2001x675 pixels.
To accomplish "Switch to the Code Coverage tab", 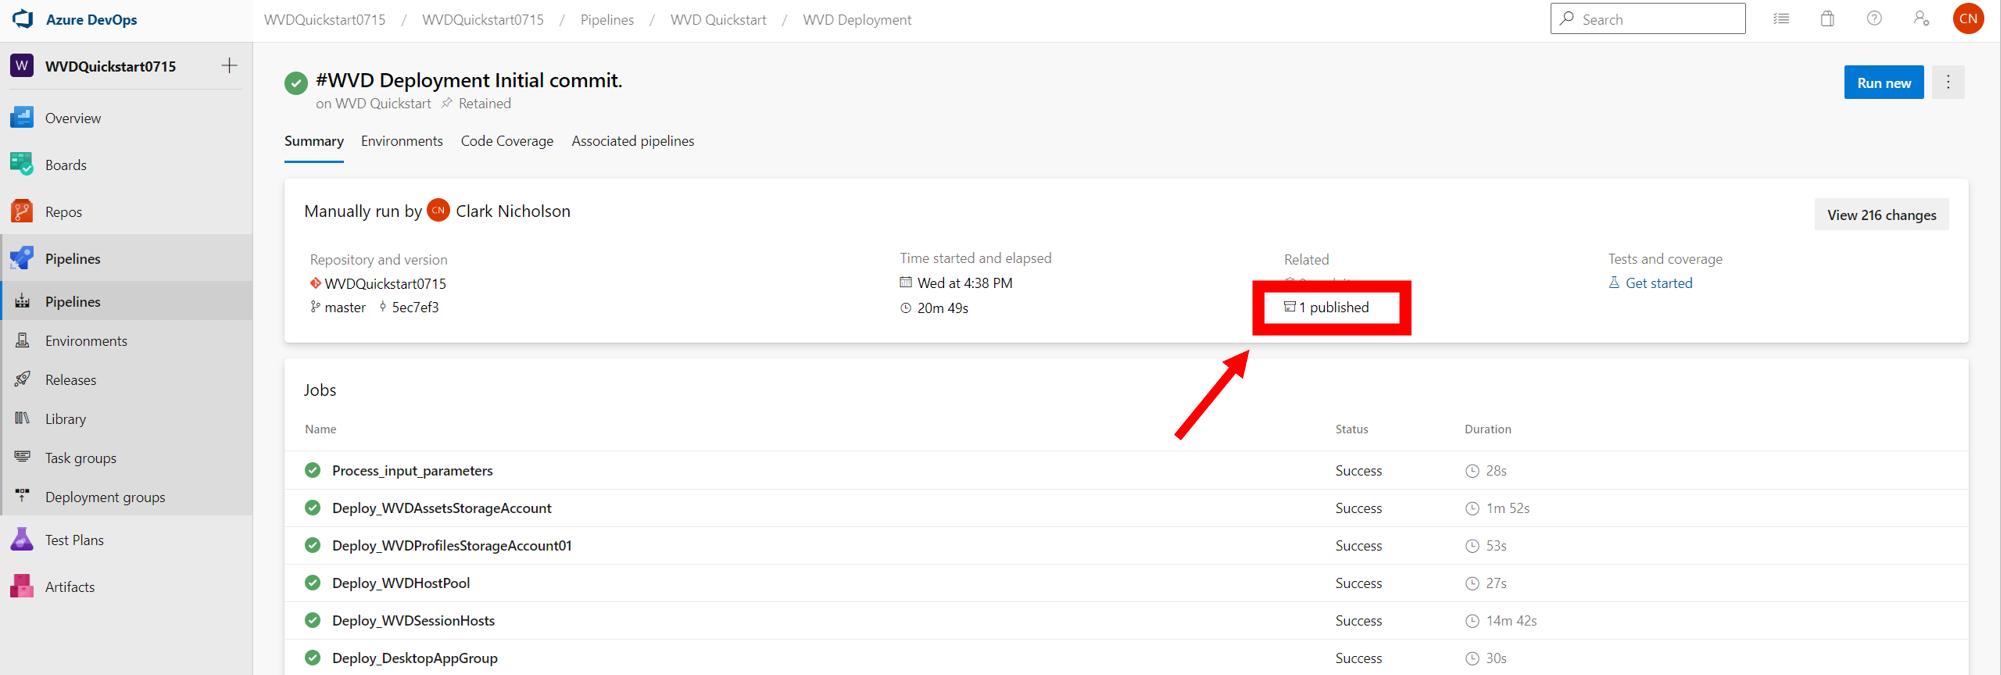I will coord(507,141).
